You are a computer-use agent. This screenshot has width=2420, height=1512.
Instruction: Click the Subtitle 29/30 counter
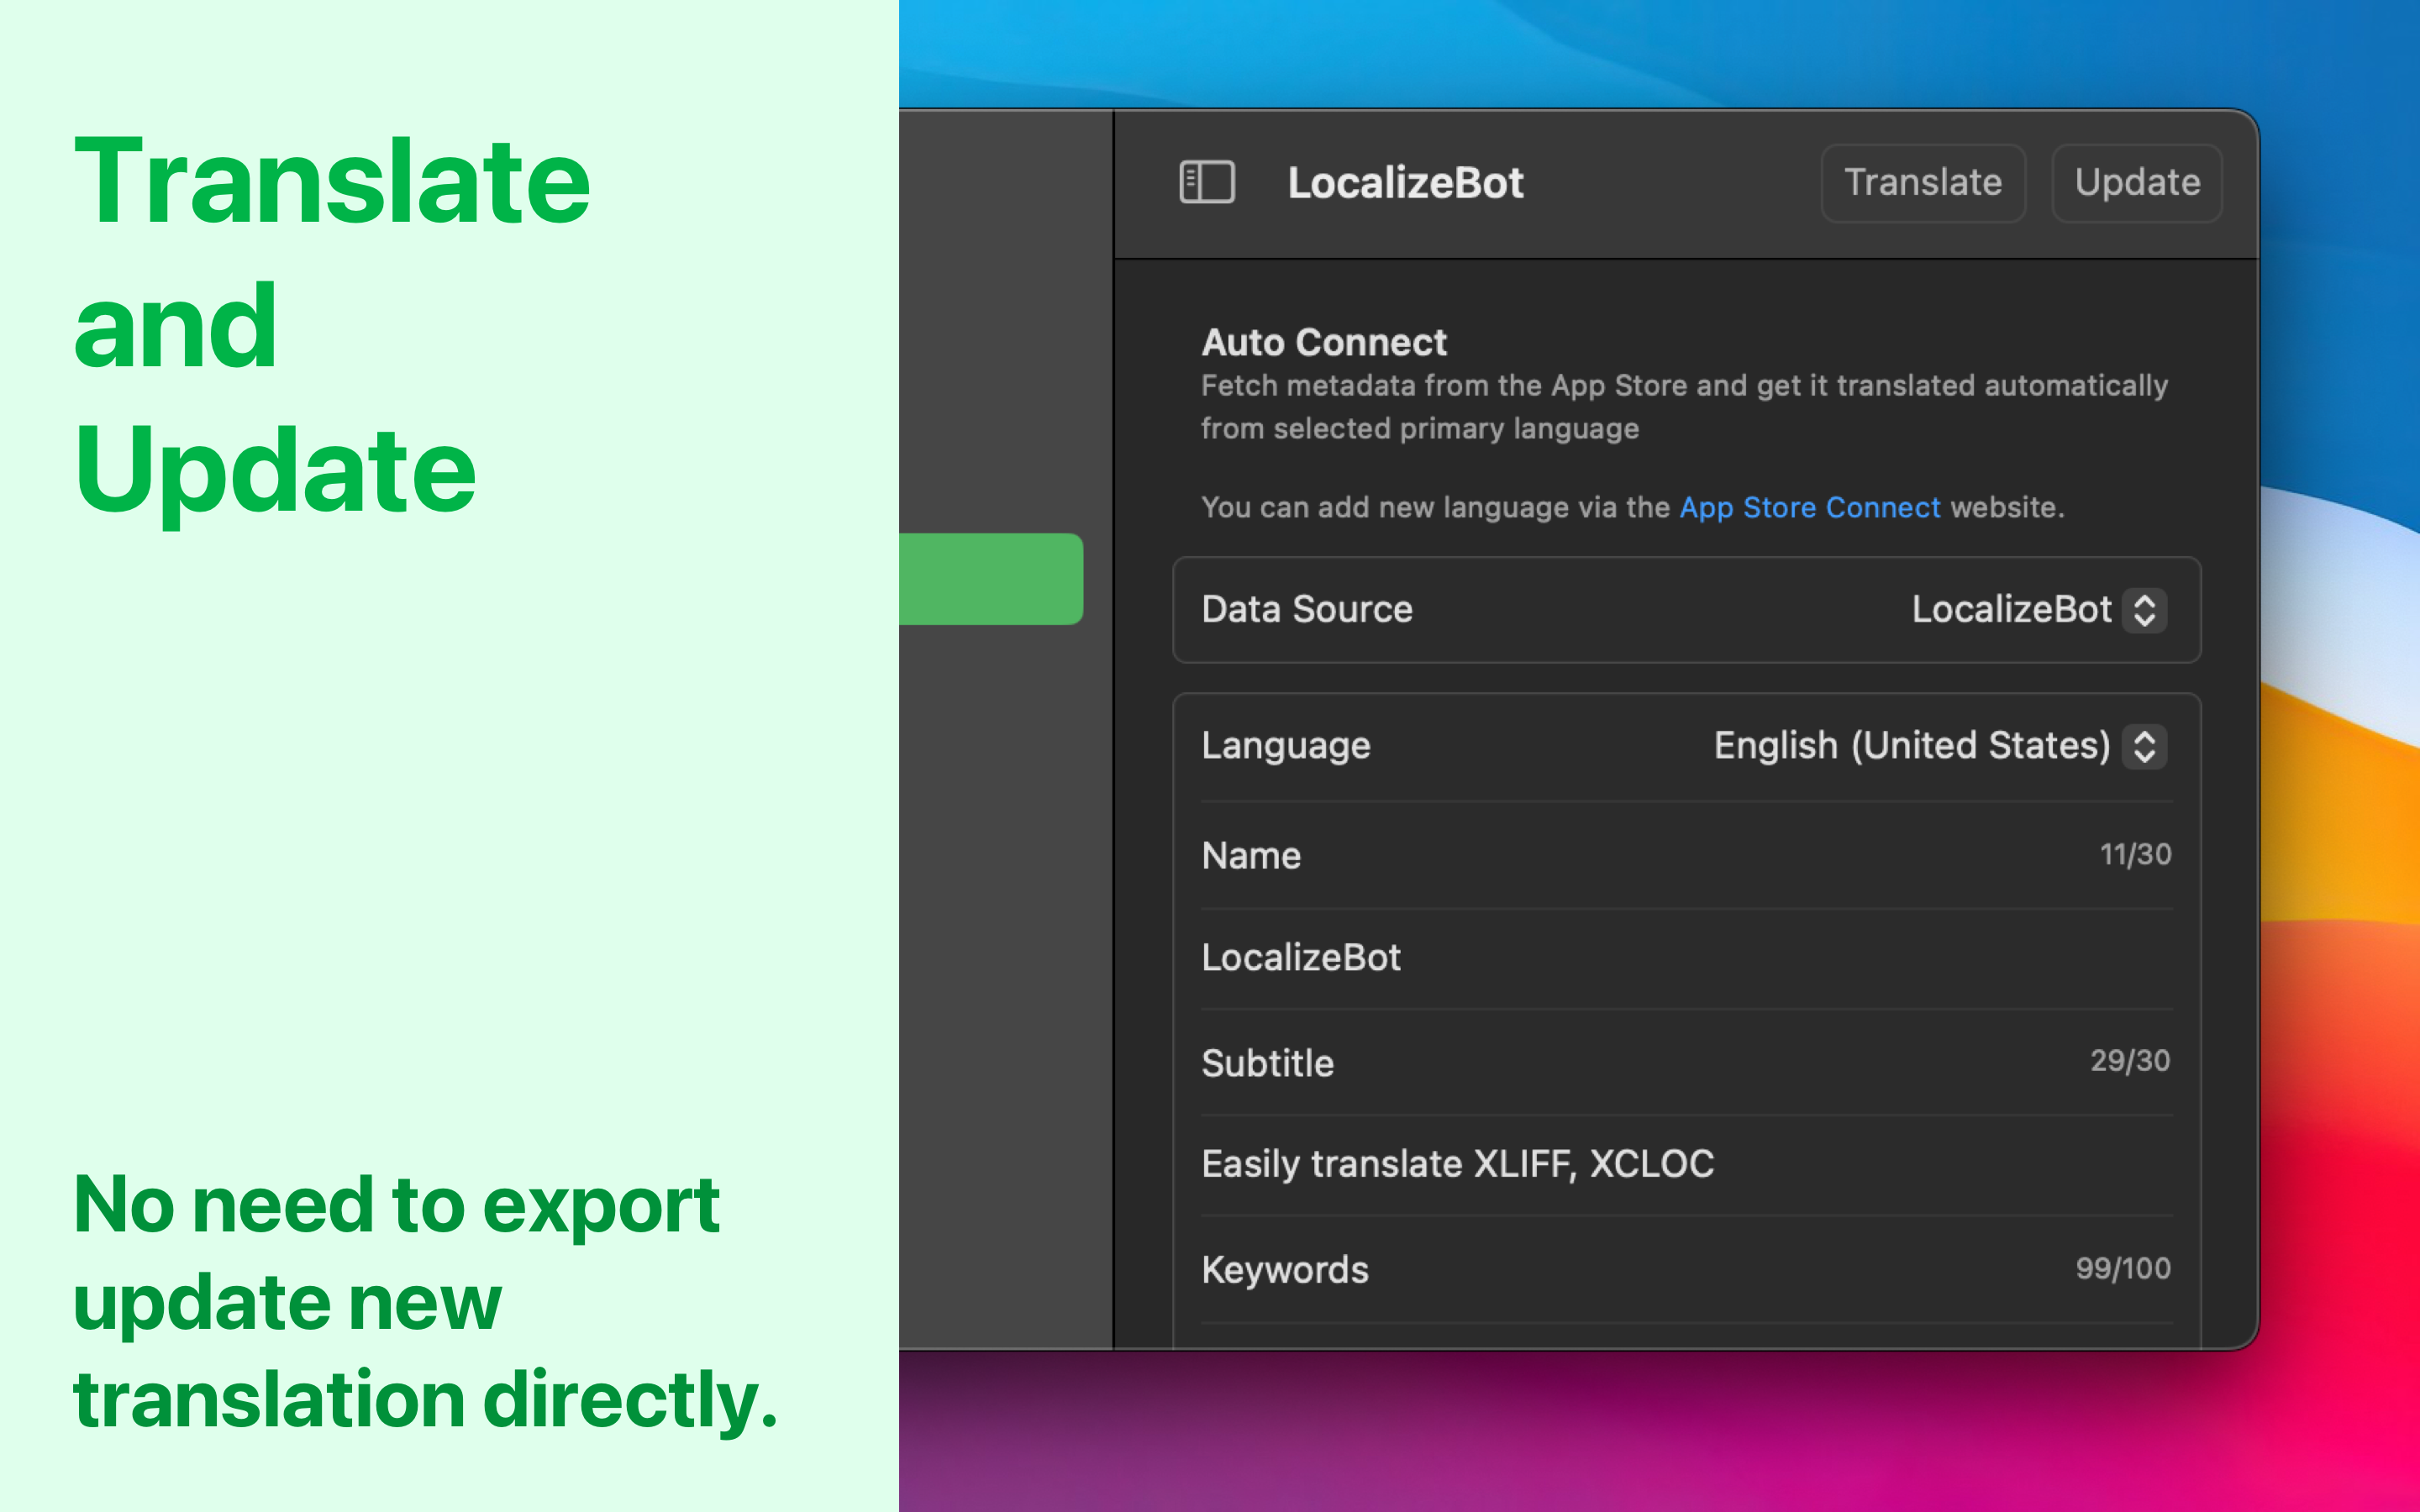2130,1060
